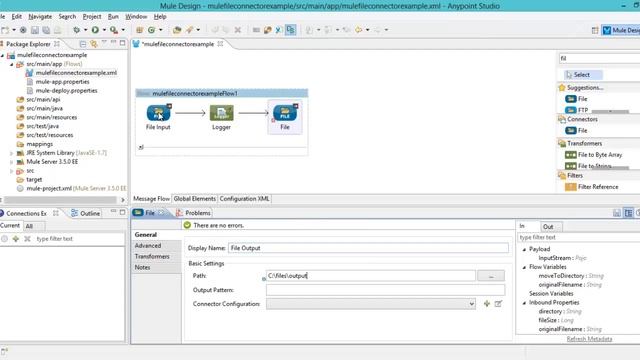Maximize the Package Explorer panel

coord(122,43)
